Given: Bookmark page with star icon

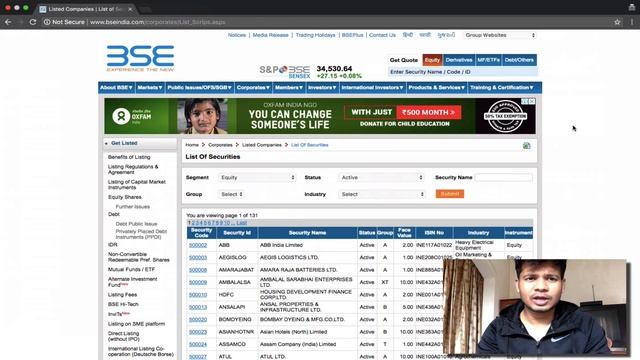Looking at the screenshot, I should click(617, 22).
